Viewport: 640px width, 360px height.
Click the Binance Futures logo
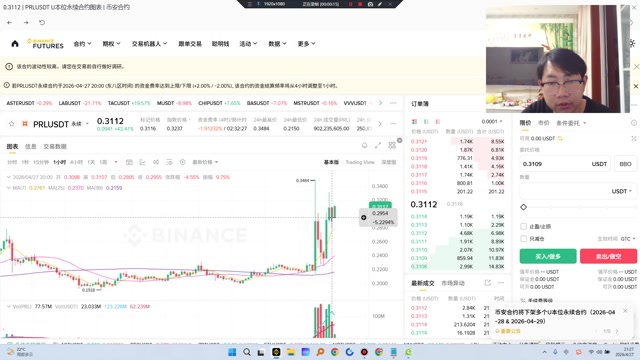[45, 44]
